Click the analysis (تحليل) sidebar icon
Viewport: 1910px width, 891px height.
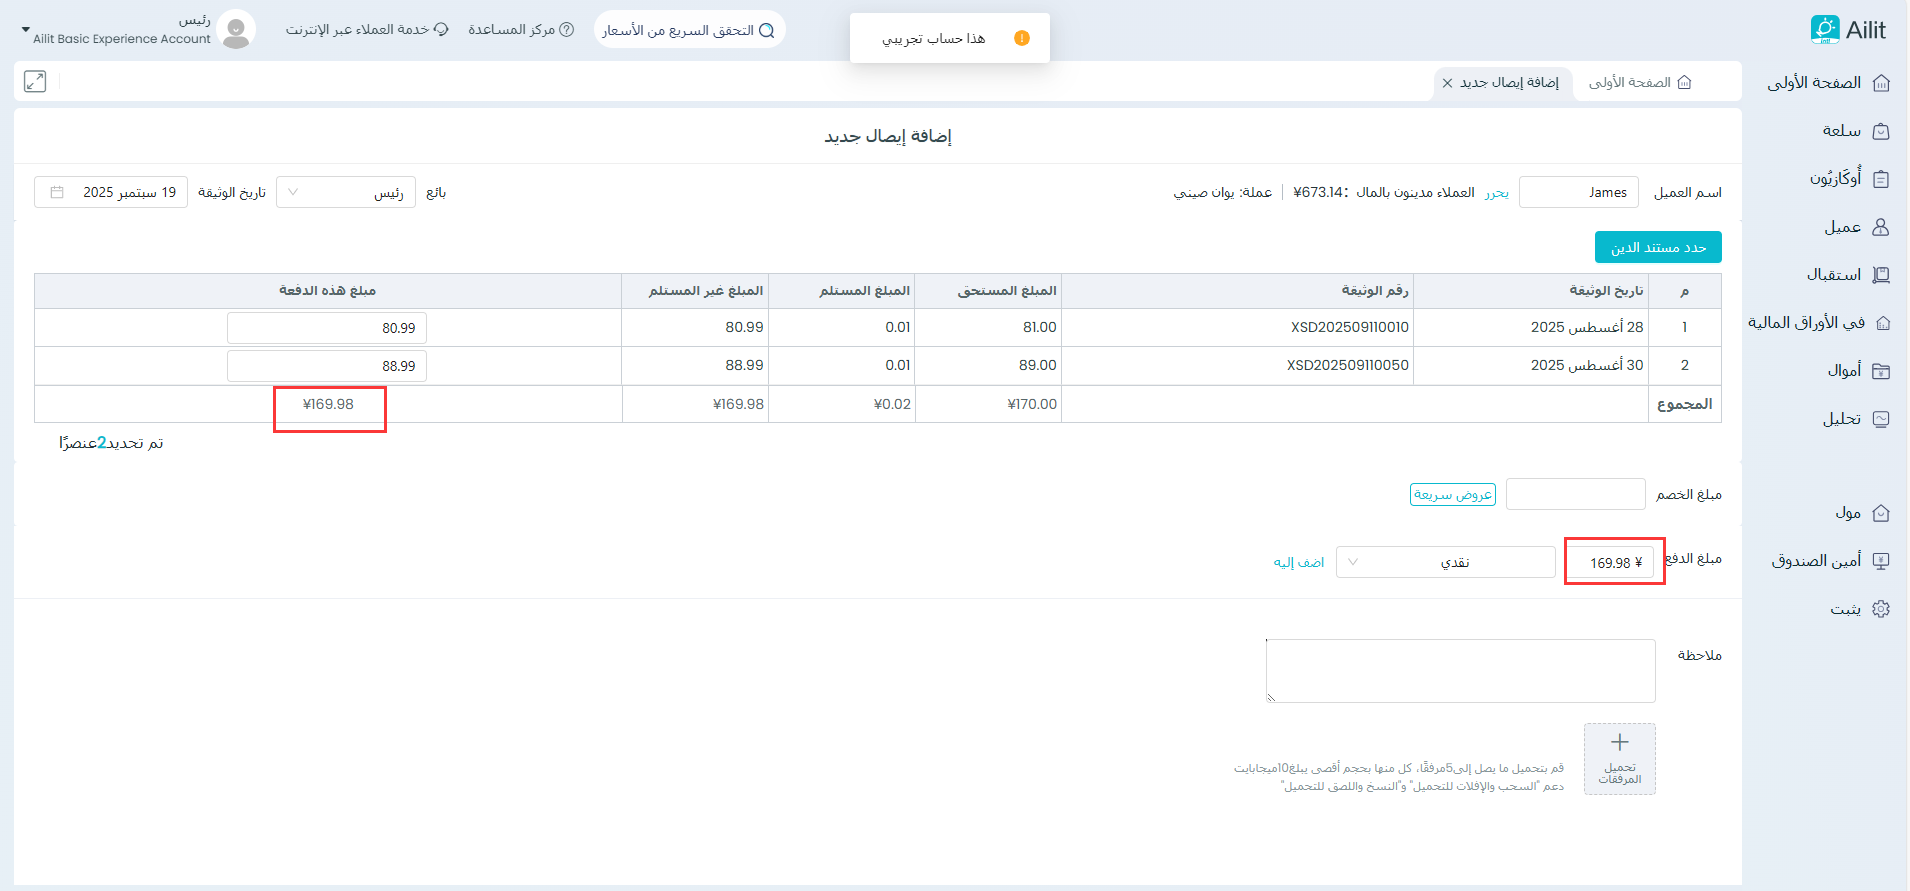(1881, 419)
